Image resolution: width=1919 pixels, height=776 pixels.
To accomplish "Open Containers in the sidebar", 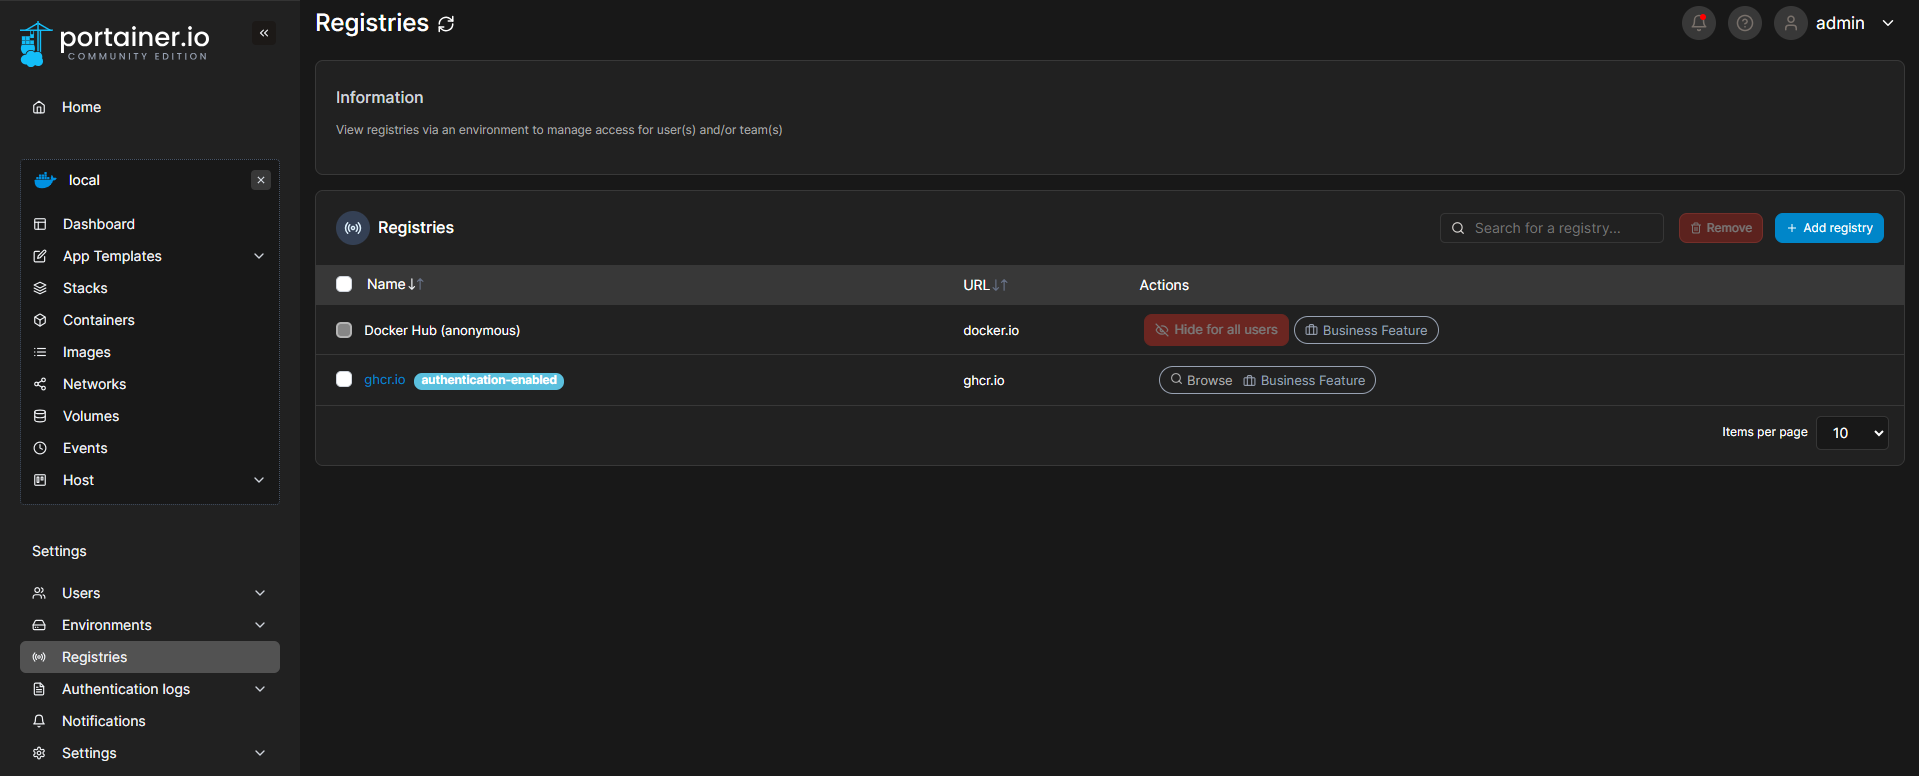I will (x=98, y=320).
